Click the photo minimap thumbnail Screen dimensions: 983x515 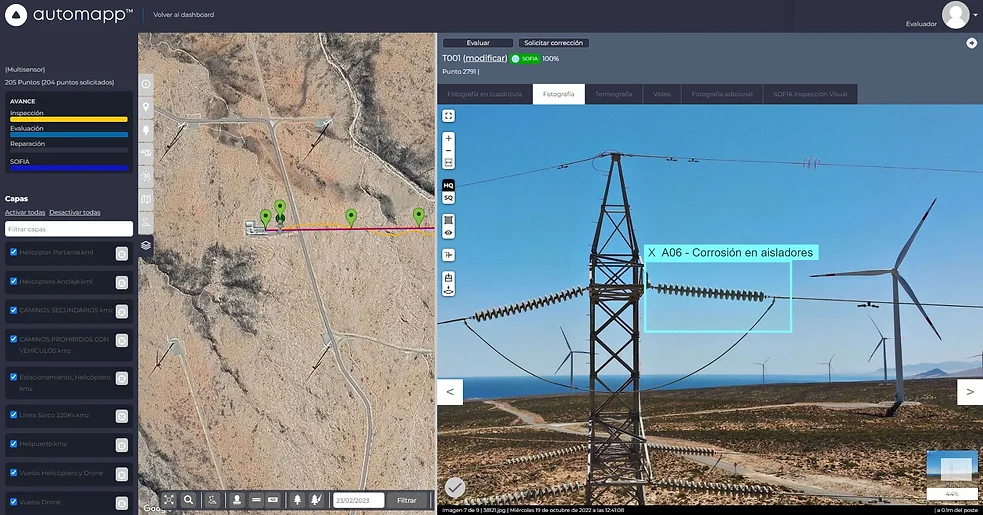952,467
